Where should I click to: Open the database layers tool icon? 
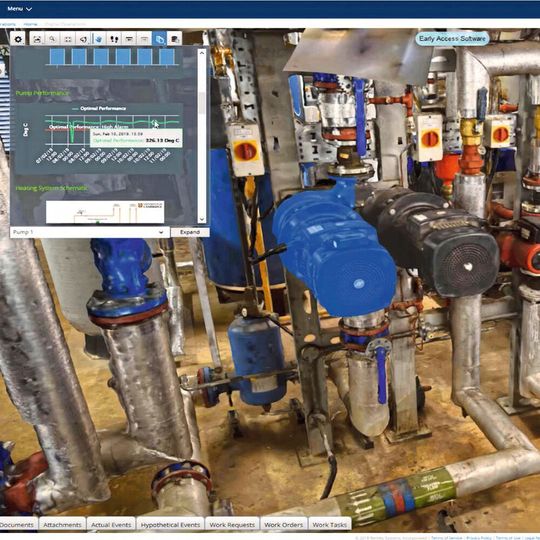click(175, 39)
